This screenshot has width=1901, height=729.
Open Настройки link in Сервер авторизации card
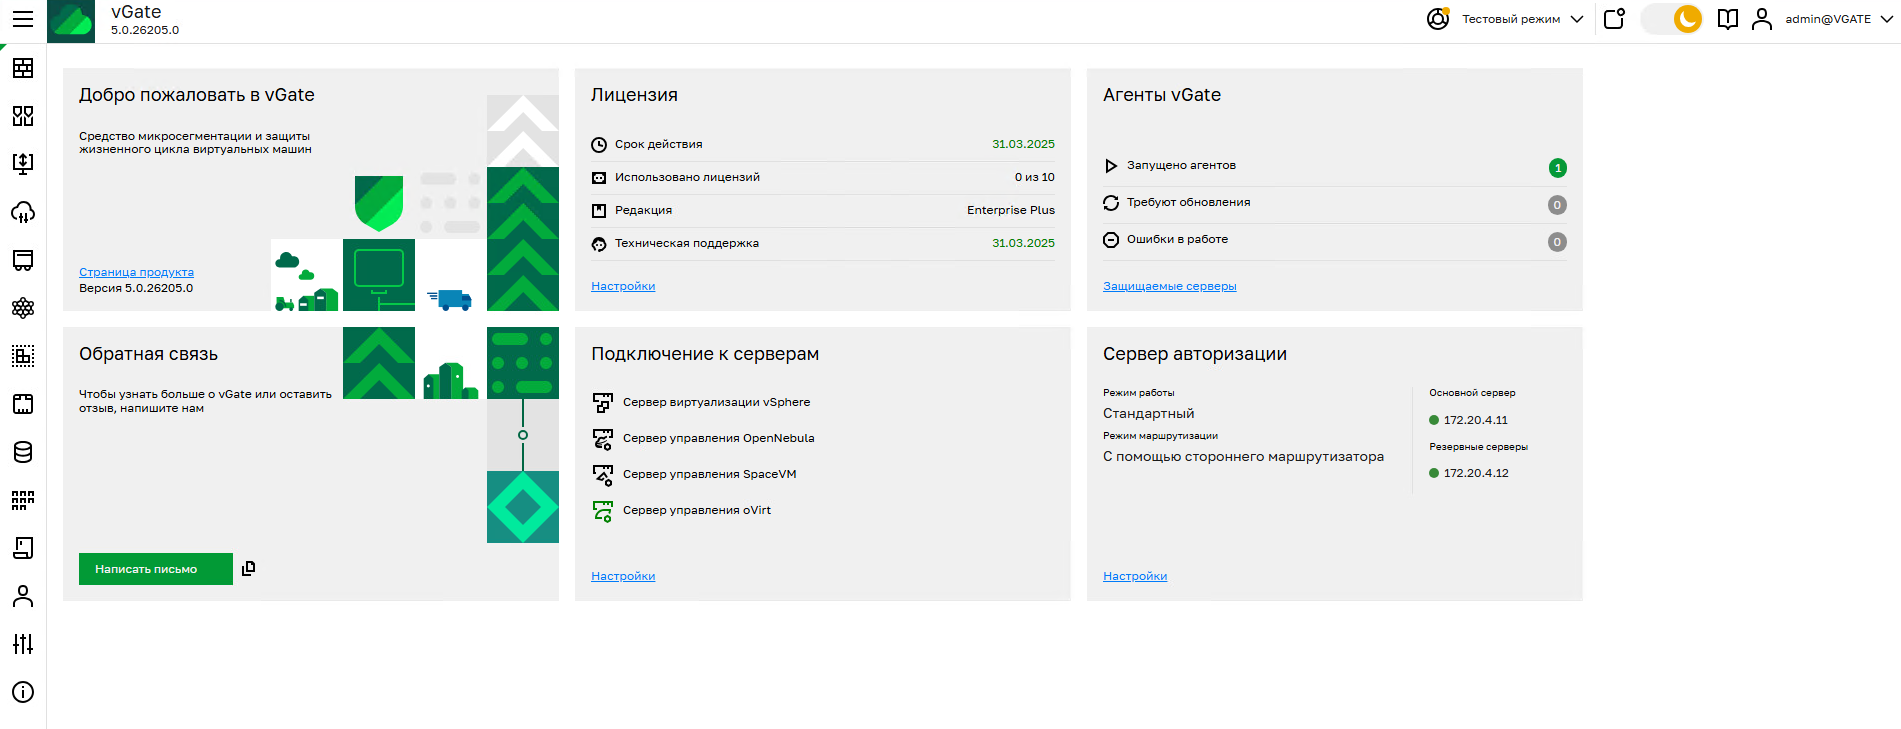pos(1135,576)
